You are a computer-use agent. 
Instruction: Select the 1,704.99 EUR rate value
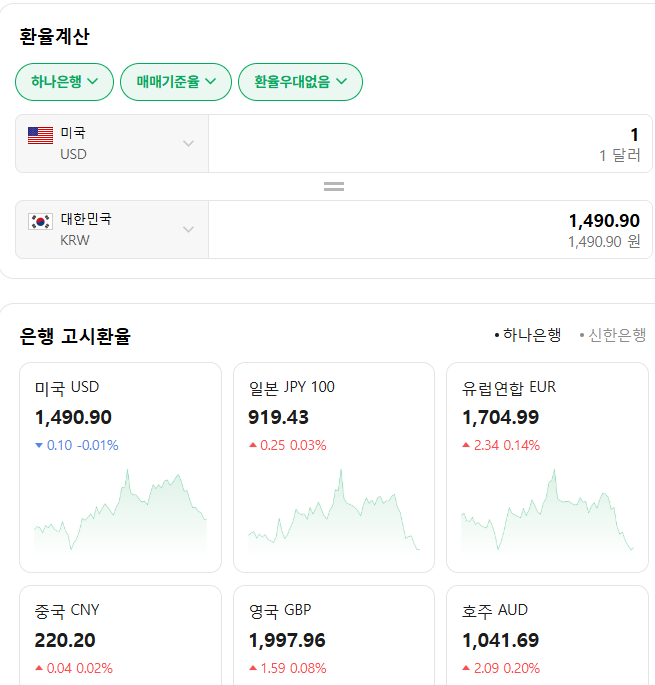[x=500, y=417]
